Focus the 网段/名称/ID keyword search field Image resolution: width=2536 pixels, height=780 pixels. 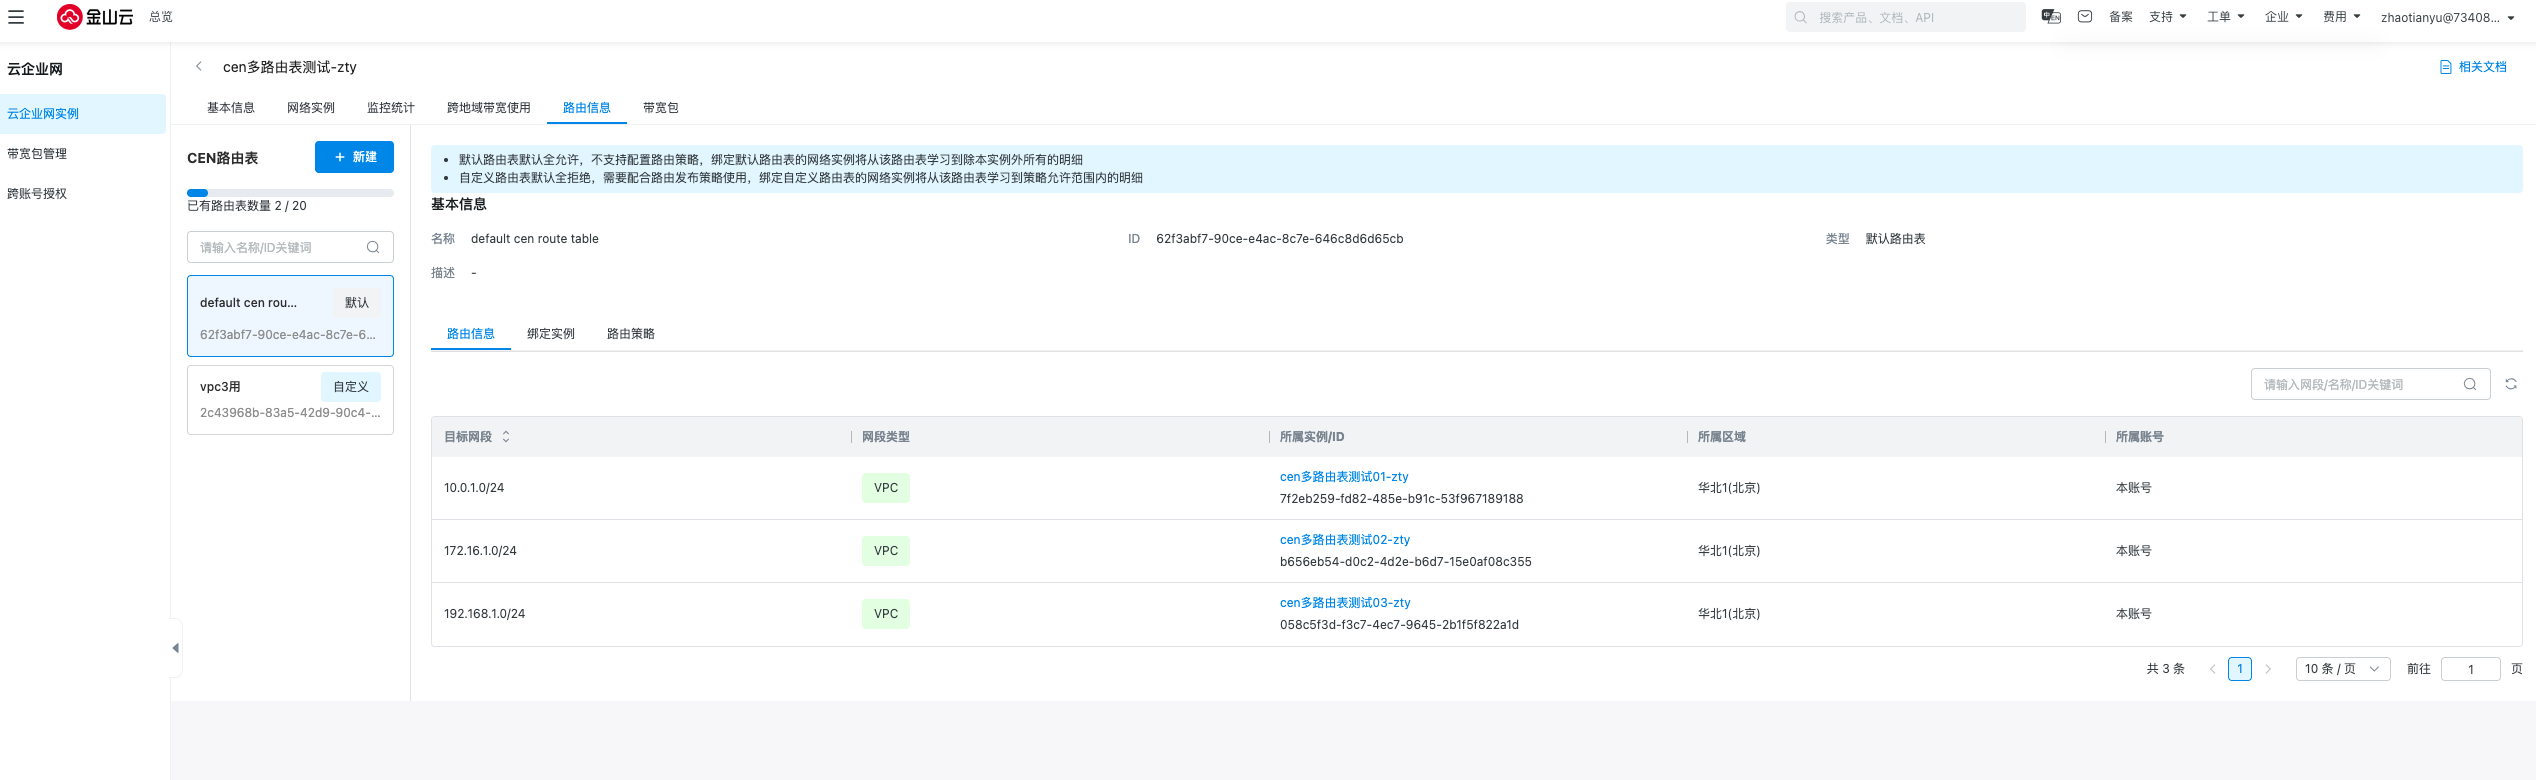[x=2355, y=385]
